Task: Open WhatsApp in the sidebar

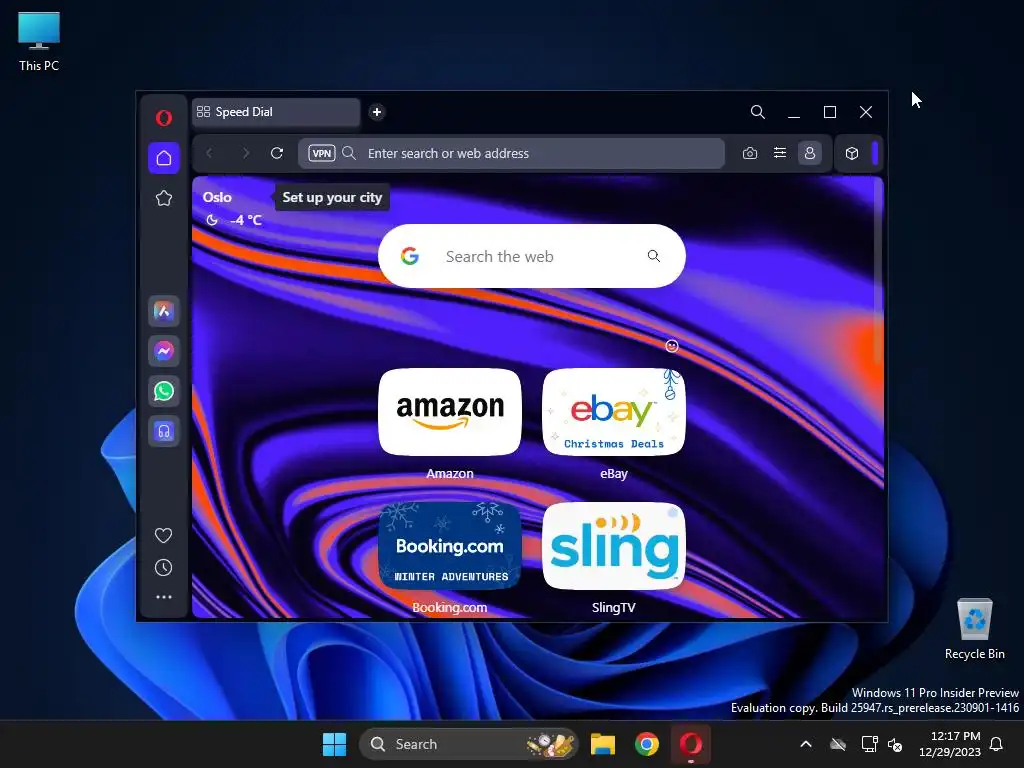Action: (x=164, y=391)
